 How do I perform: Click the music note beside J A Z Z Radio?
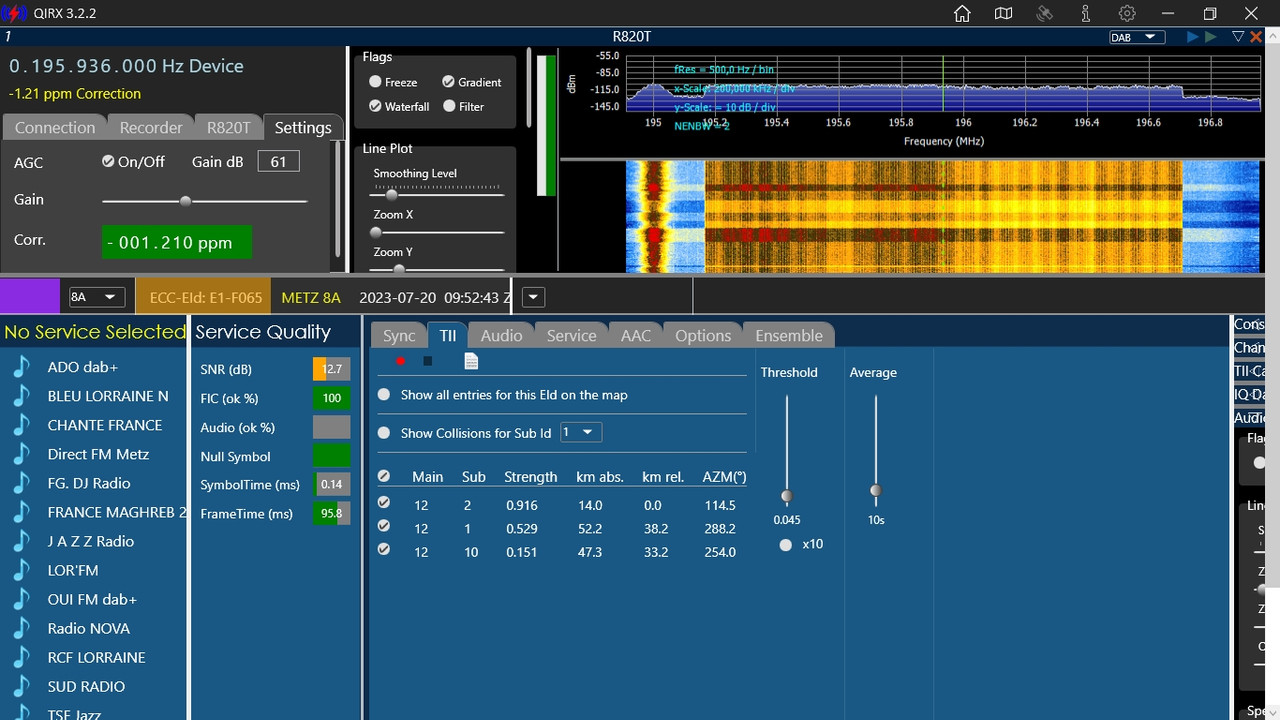pyautogui.click(x=21, y=541)
